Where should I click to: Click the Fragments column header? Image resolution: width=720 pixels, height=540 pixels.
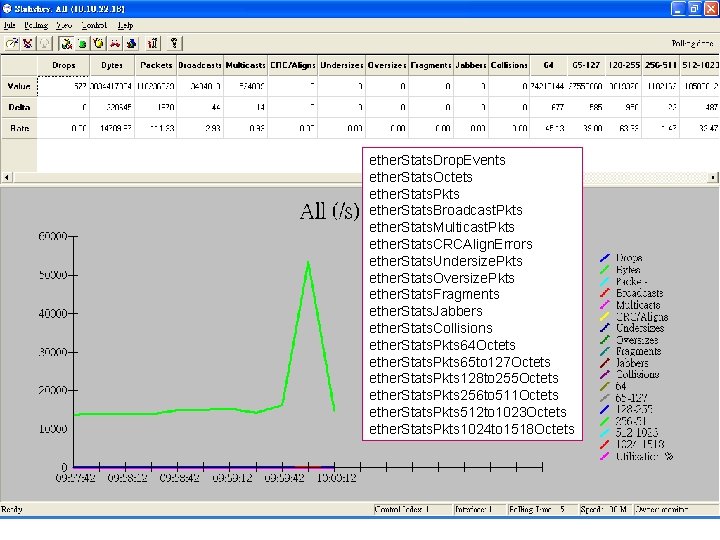pyautogui.click(x=431, y=65)
